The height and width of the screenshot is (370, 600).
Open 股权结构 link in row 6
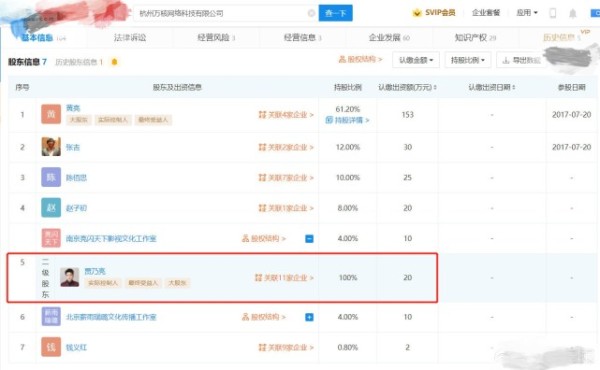click(x=264, y=317)
